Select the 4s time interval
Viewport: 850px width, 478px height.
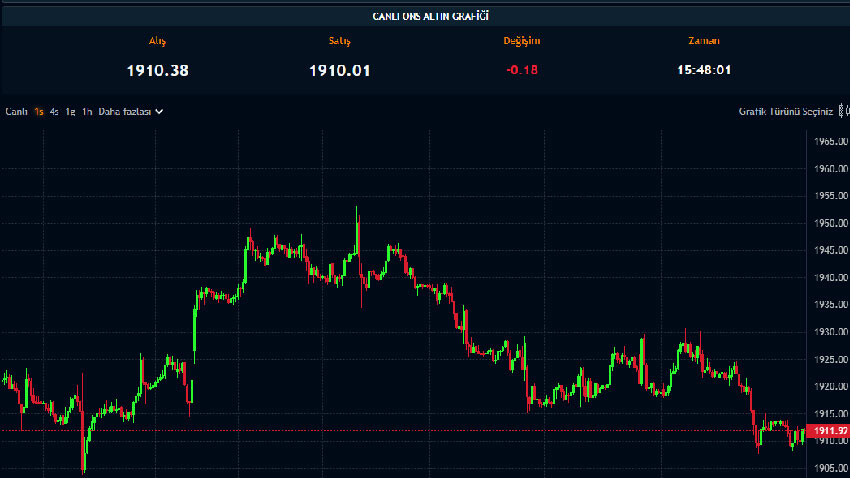[x=54, y=112]
